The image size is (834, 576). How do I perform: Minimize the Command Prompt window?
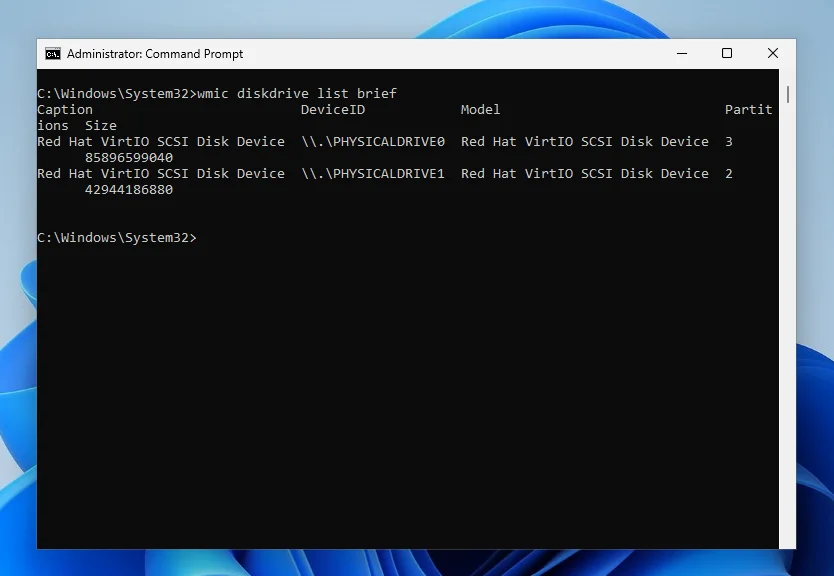tap(682, 54)
